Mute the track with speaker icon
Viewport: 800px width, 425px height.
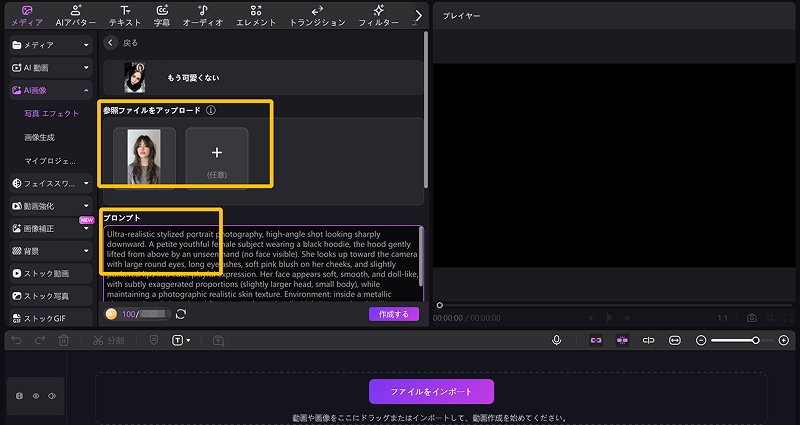pos(51,396)
